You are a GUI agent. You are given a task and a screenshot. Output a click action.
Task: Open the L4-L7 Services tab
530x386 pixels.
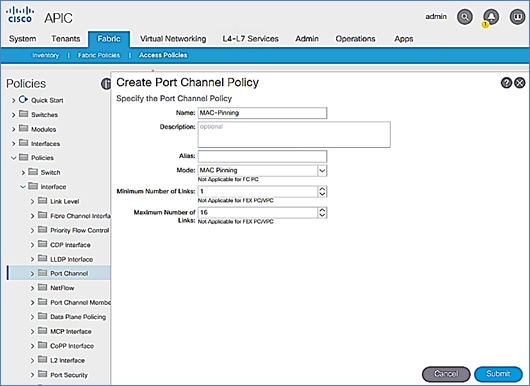(x=250, y=39)
